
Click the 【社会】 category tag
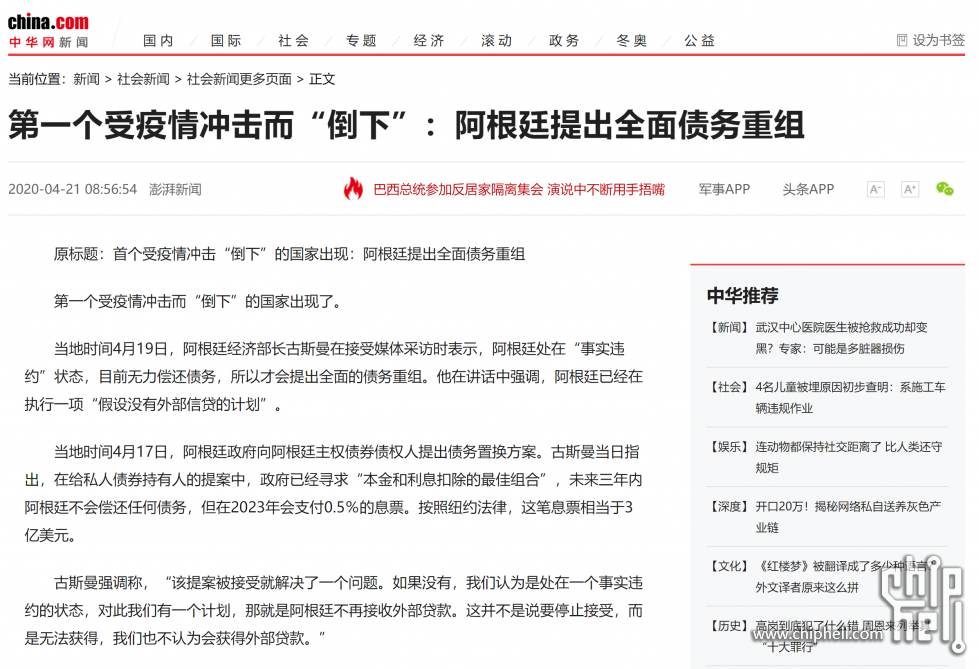tap(727, 387)
